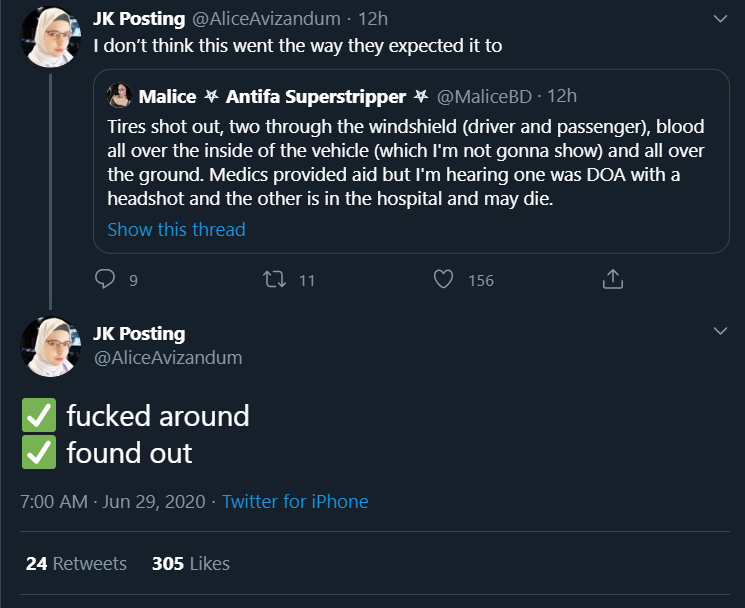Viewport: 745px width, 608px height.
Task: Open the Malice Antifa Superstripper display name
Action: (x=284, y=96)
